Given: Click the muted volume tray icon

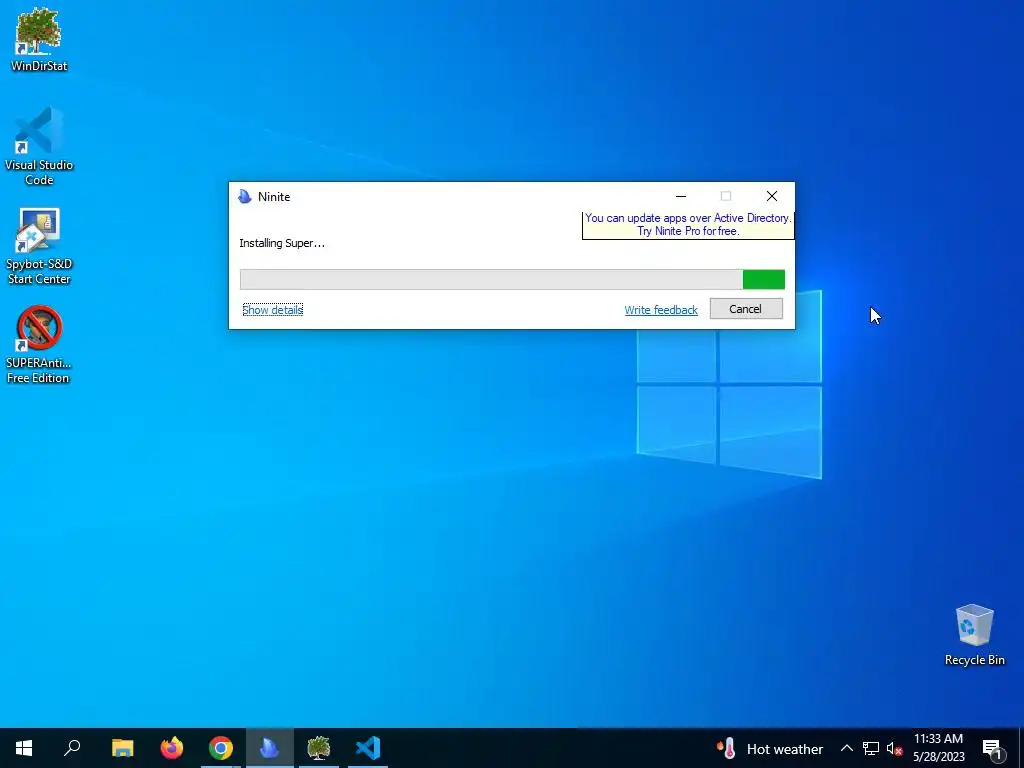Looking at the screenshot, I should pos(894,748).
